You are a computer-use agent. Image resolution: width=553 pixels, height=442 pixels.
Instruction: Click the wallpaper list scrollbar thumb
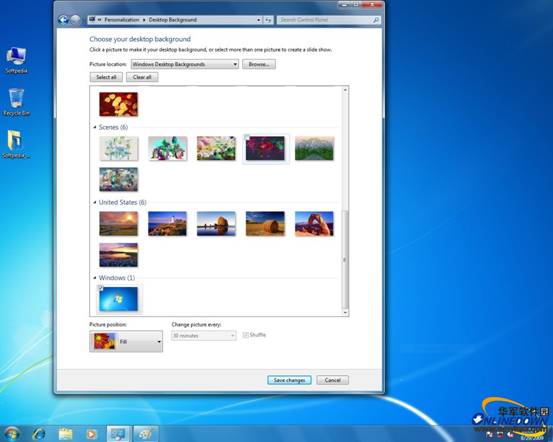point(345,260)
